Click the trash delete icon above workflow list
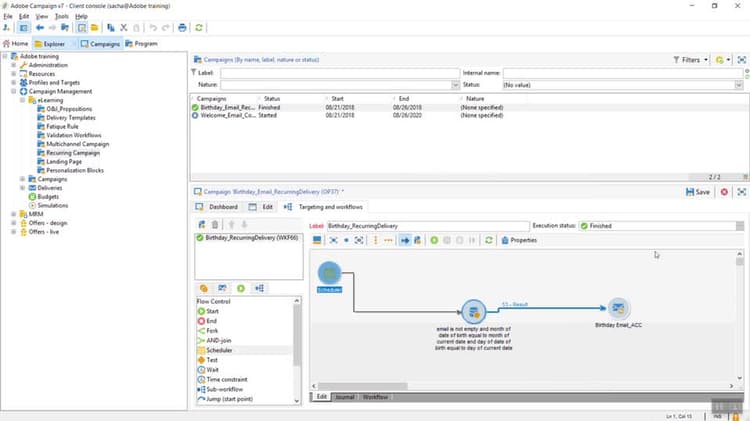The height and width of the screenshot is (421, 750). pos(215,224)
